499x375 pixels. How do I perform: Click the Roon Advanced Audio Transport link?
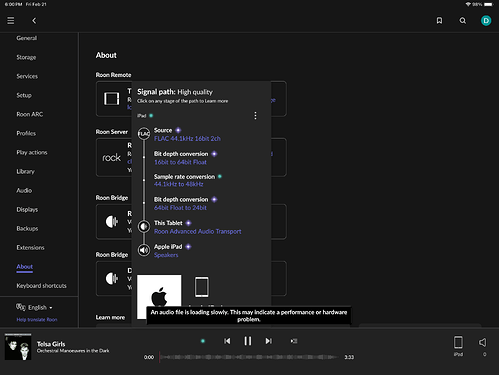(x=197, y=231)
